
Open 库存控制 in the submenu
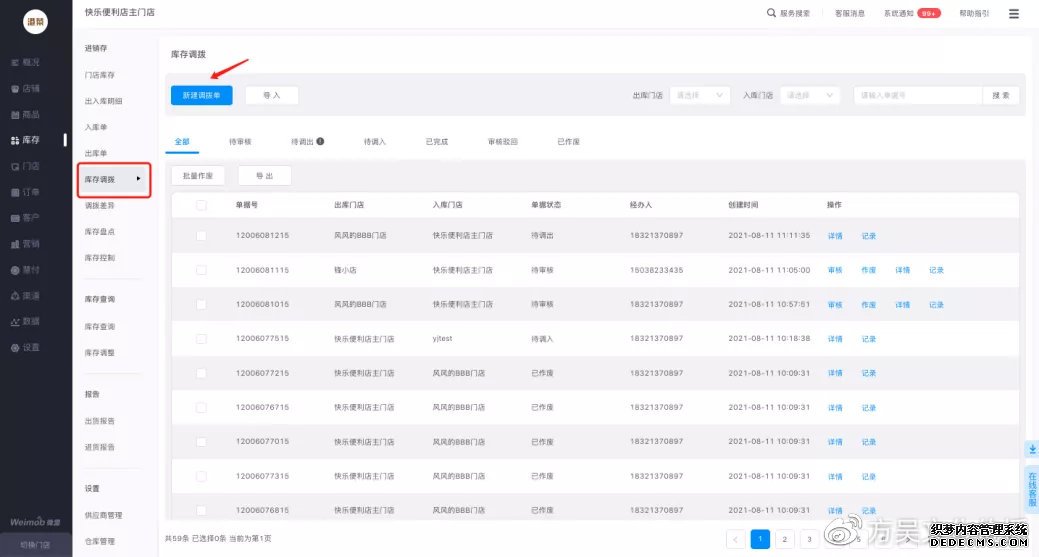click(99, 258)
